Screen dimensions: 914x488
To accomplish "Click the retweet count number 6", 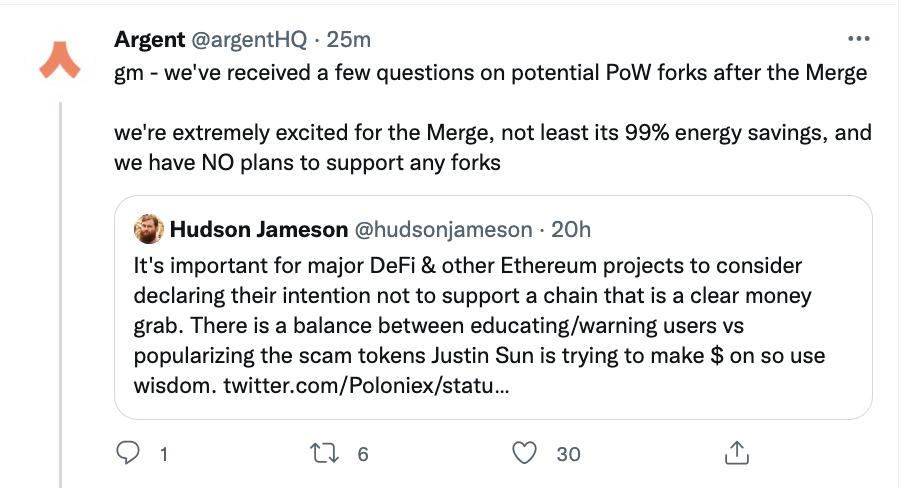I will [x=363, y=454].
